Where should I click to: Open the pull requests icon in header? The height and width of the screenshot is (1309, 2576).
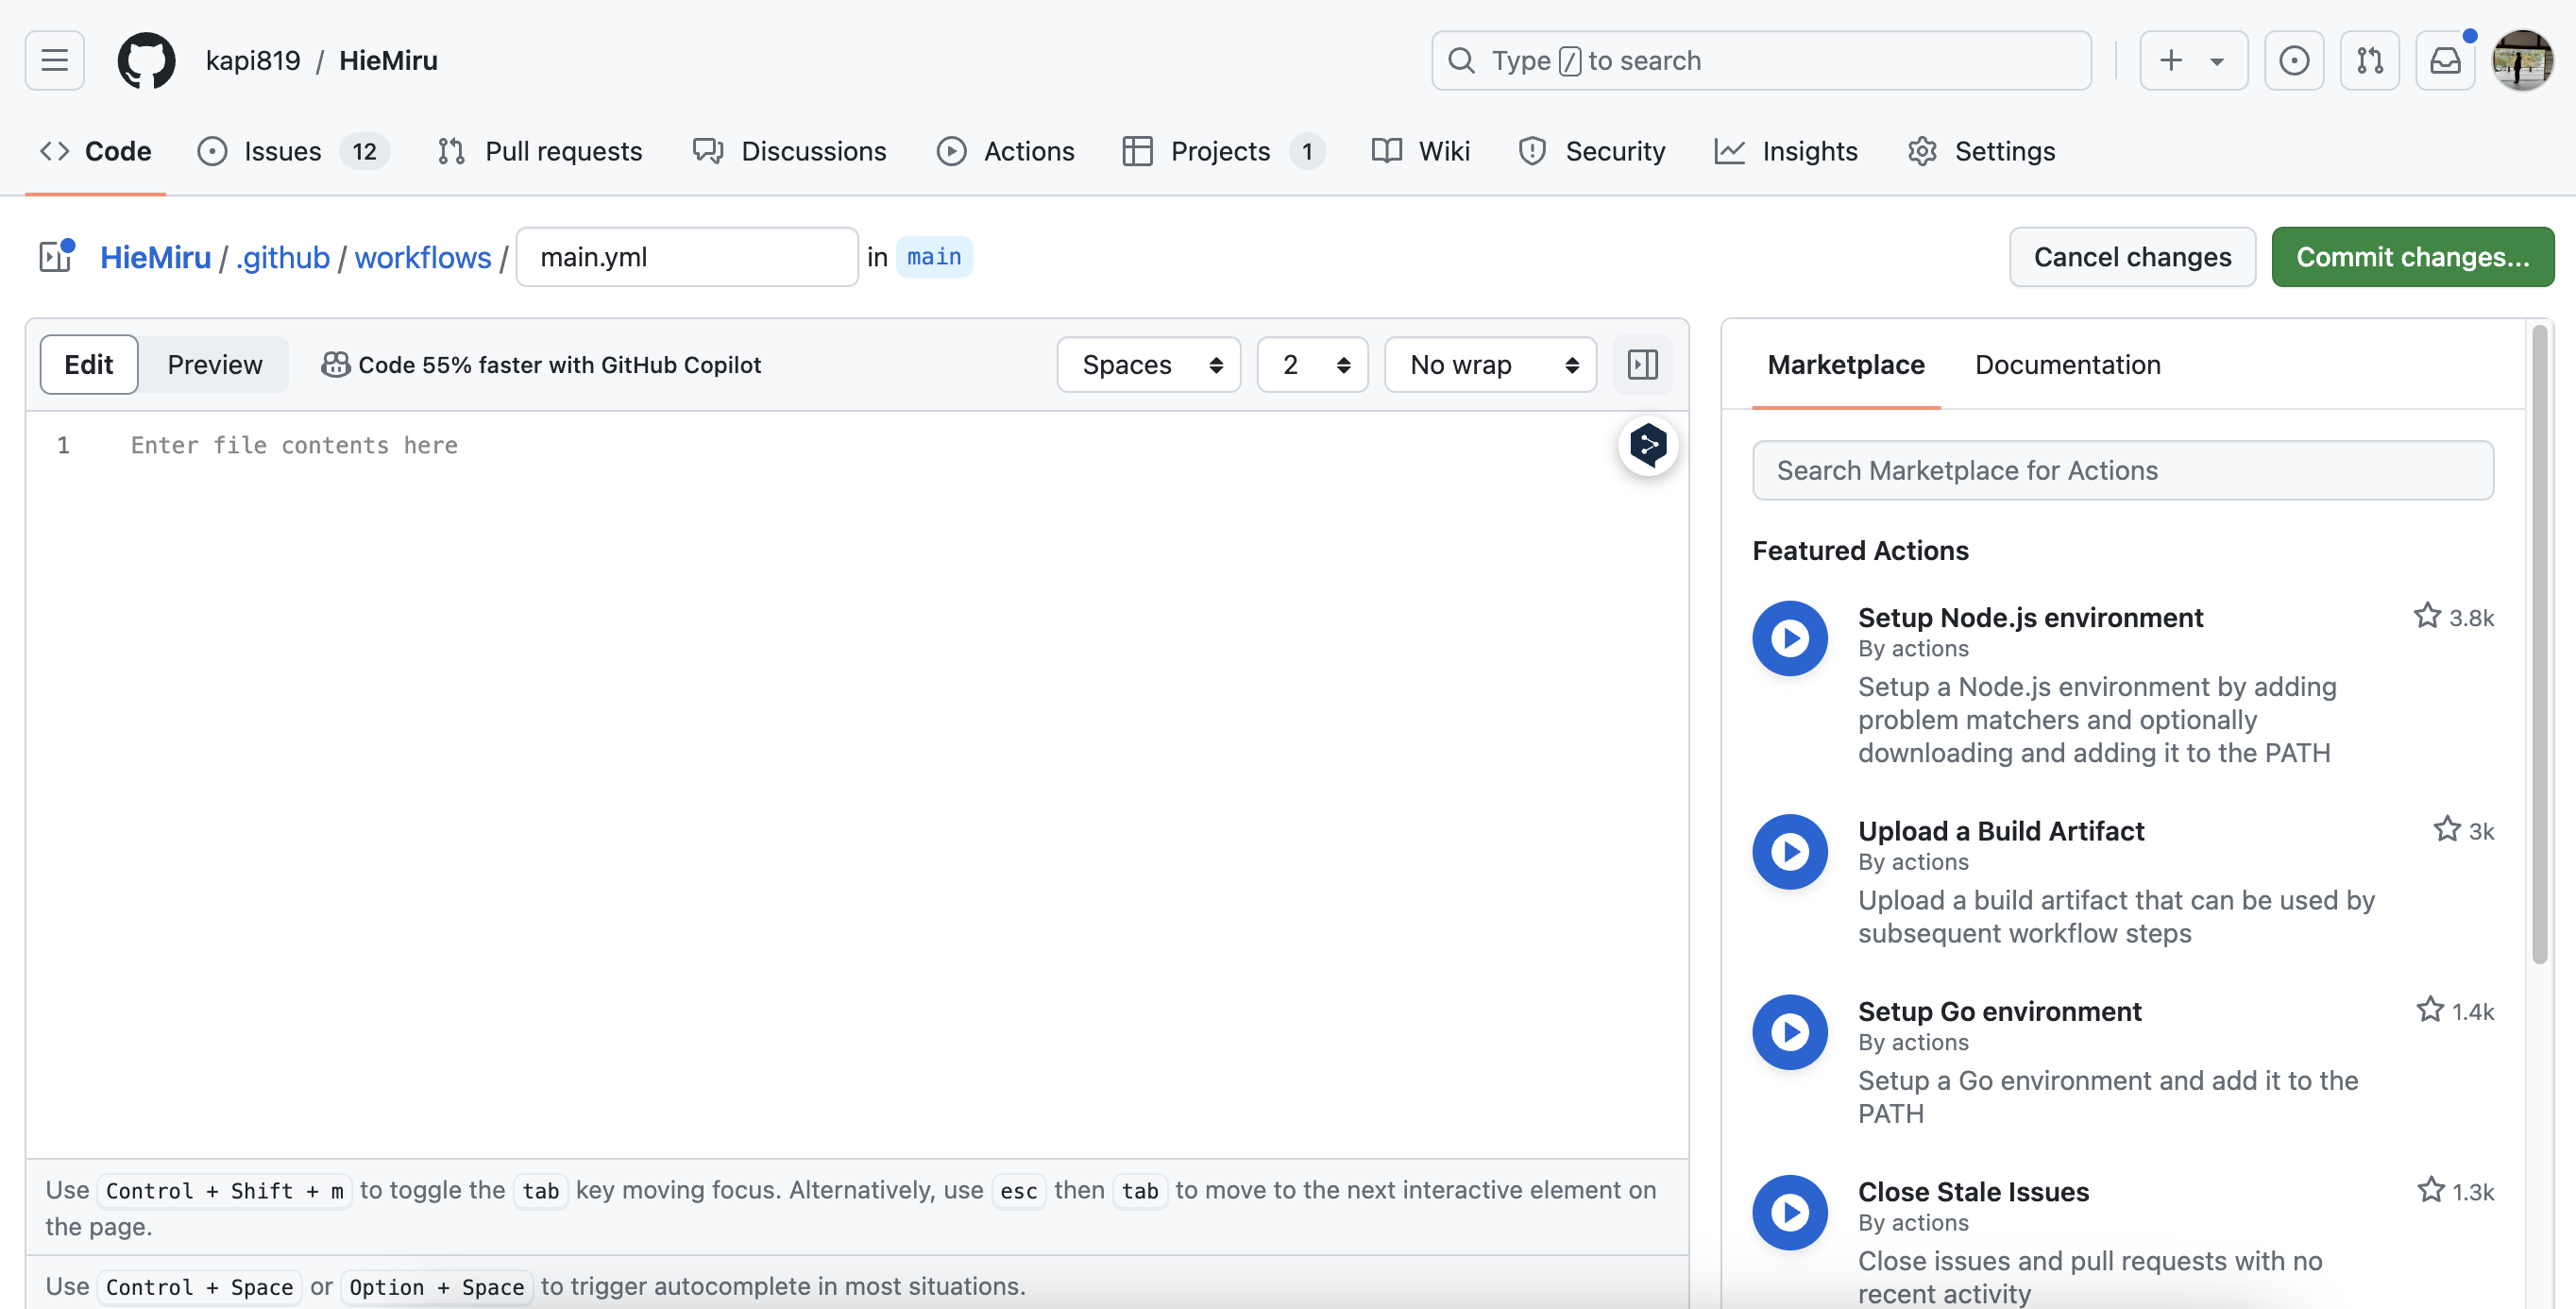click(2369, 60)
